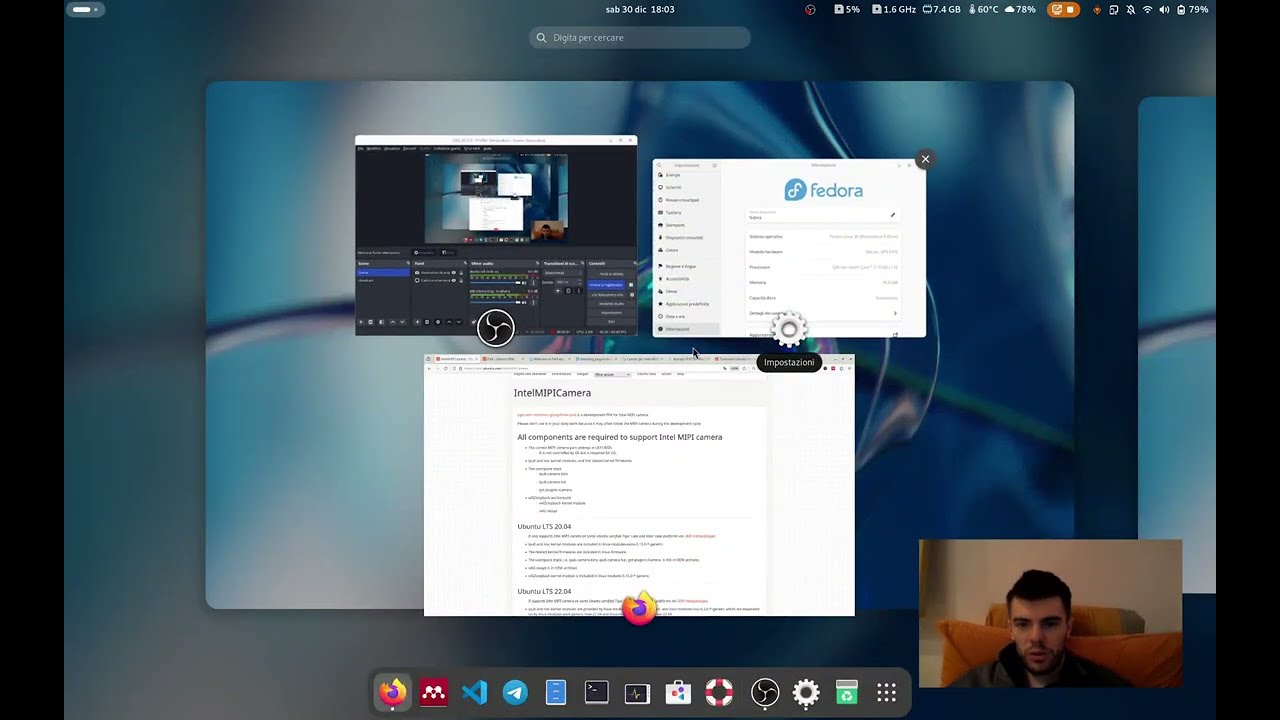This screenshot has width=1280, height=720.
Task: Click the 1.6 GHz frequency indicator
Action: (x=894, y=10)
